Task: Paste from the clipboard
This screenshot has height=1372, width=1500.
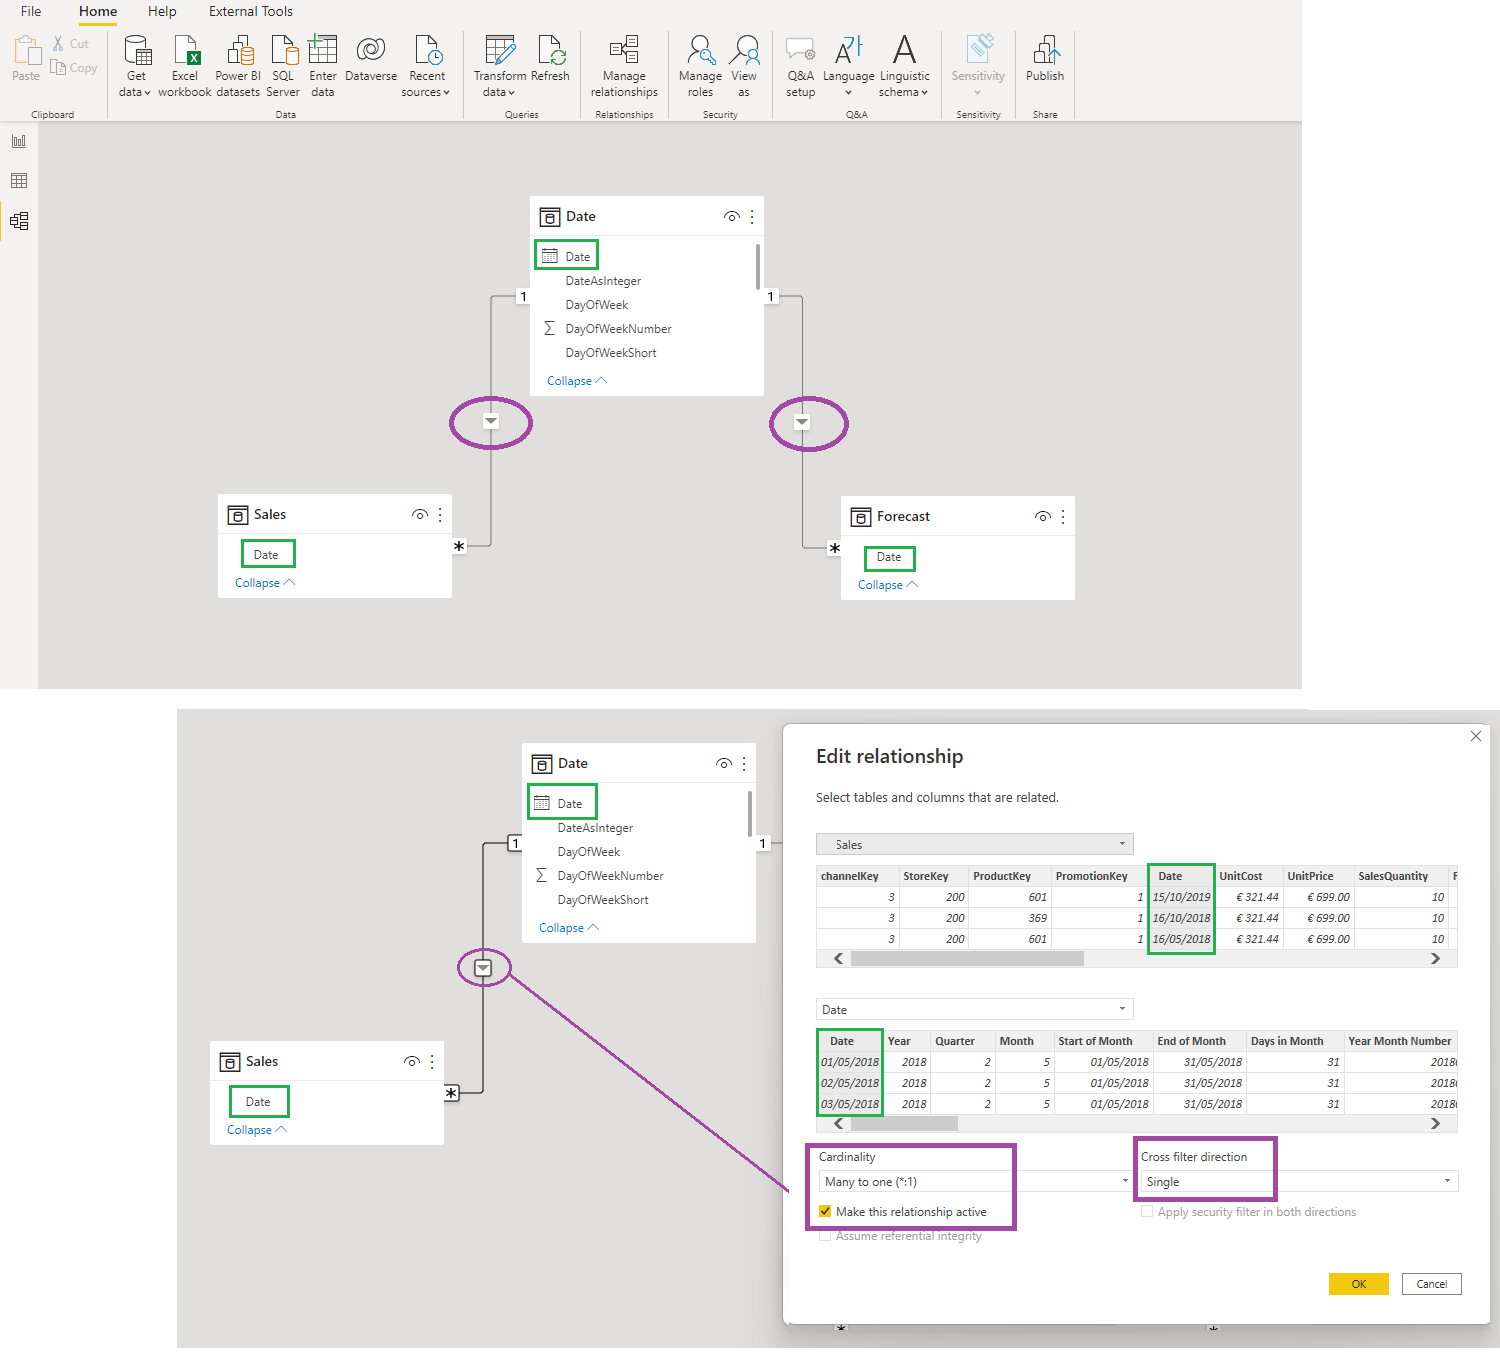Action: coord(27,58)
